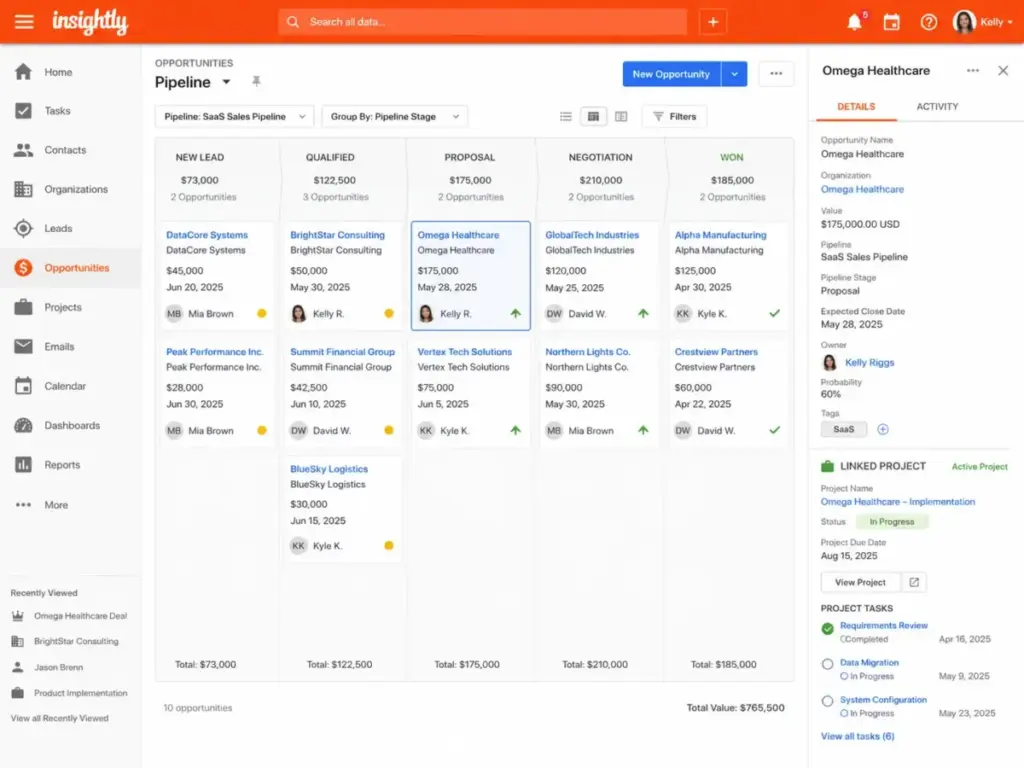Screen dimensions: 1024x768
Task: Open Dashboards in sidebar
Action: tap(71, 425)
